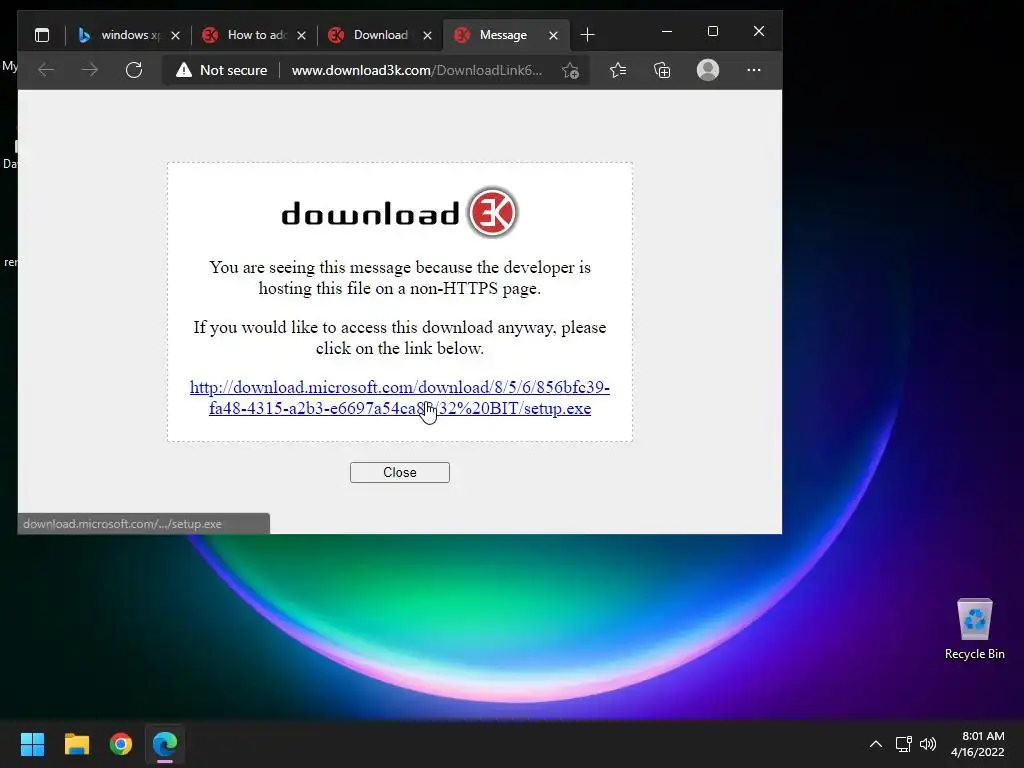Close the 'Download' tab

click(x=427, y=35)
